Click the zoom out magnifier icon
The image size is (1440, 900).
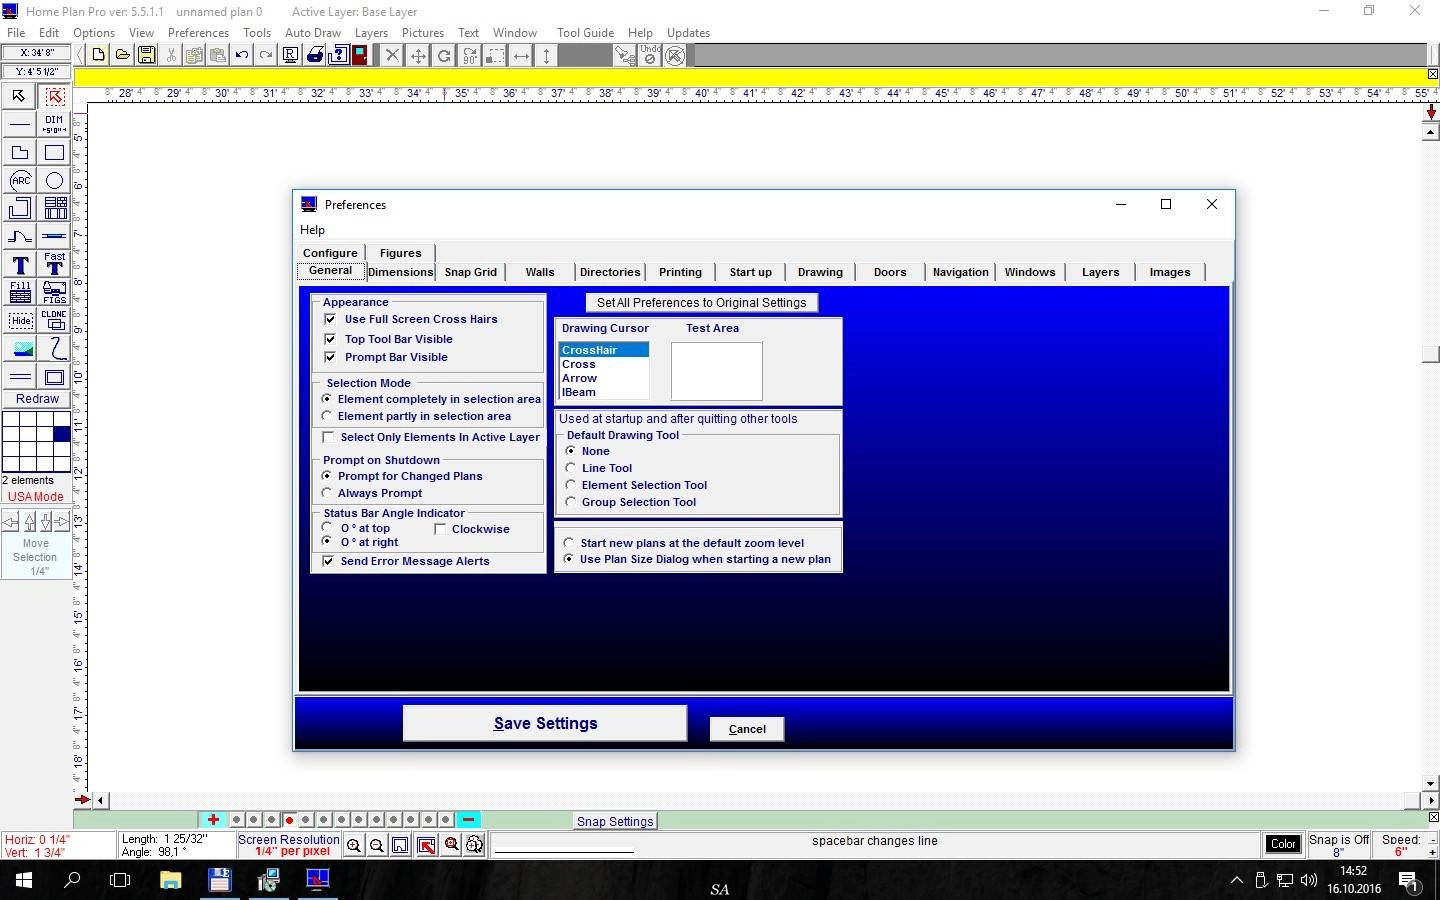point(376,845)
